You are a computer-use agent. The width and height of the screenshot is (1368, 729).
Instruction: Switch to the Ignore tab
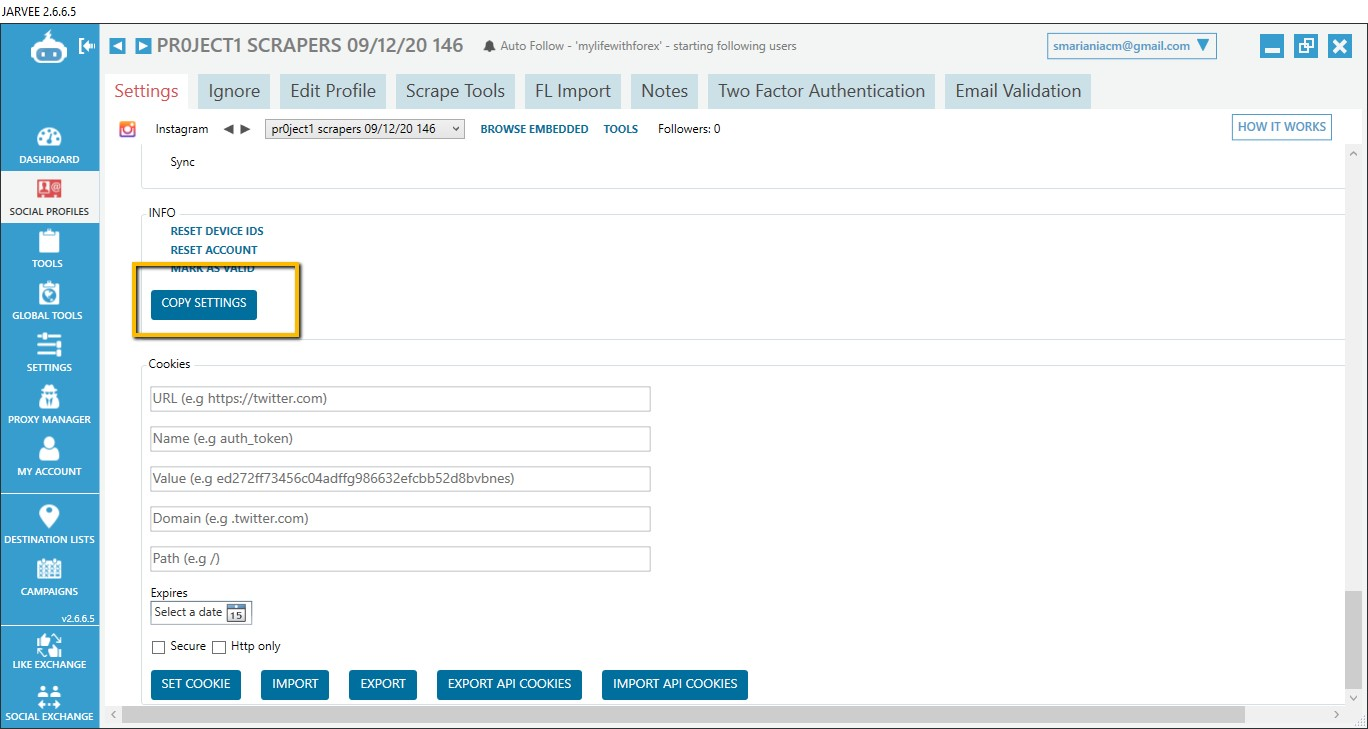(234, 91)
